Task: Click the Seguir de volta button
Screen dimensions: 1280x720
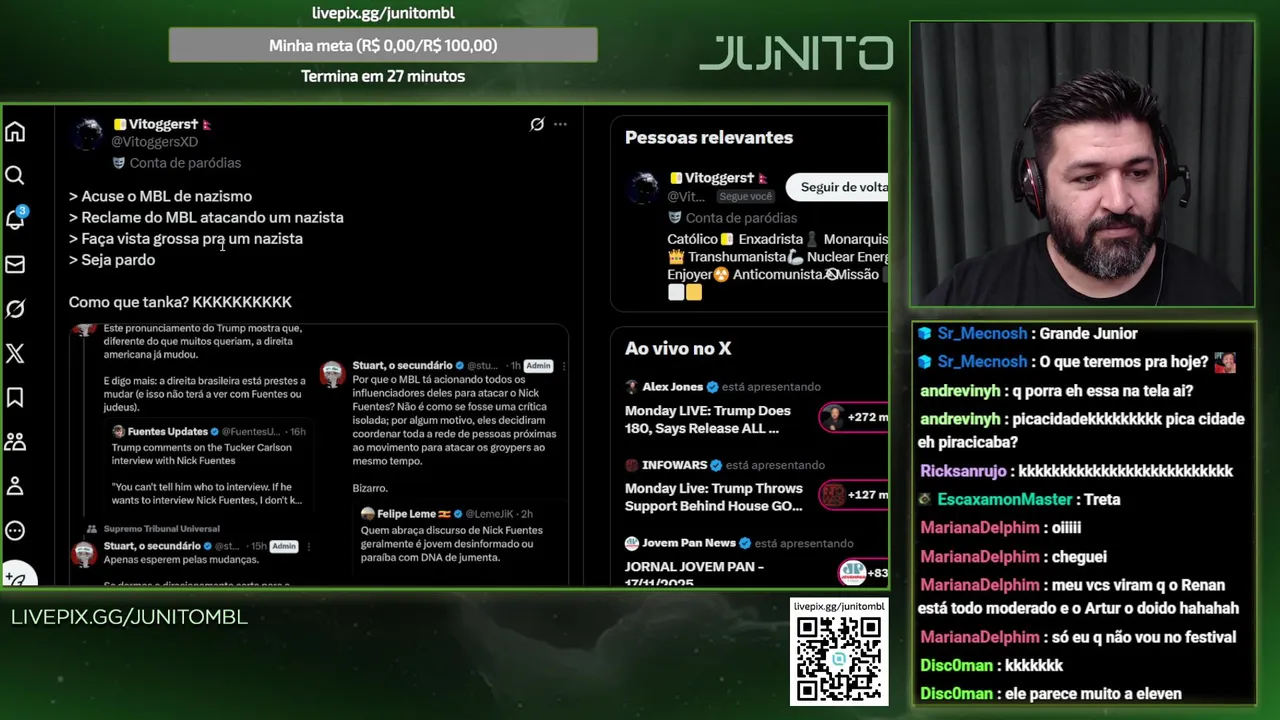Action: pos(837,187)
